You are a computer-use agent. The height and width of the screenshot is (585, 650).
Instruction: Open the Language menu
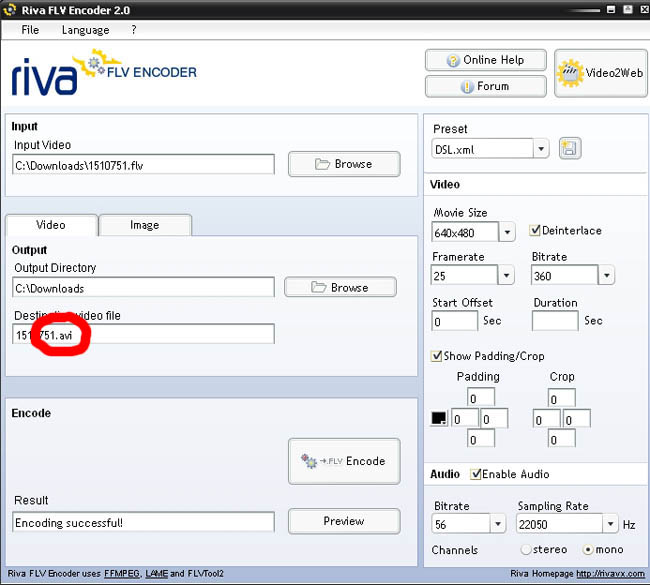(x=85, y=30)
